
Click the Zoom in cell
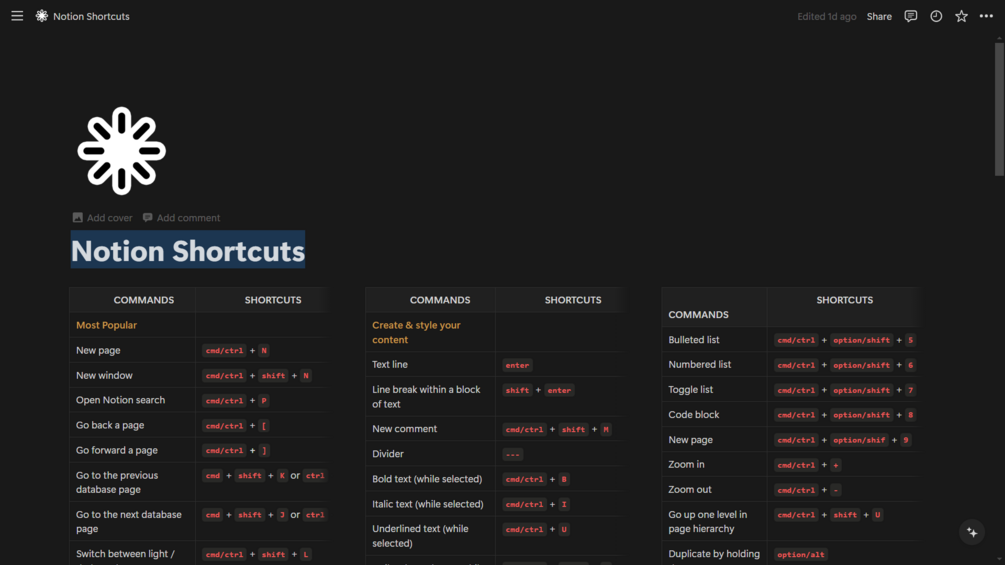tap(714, 464)
